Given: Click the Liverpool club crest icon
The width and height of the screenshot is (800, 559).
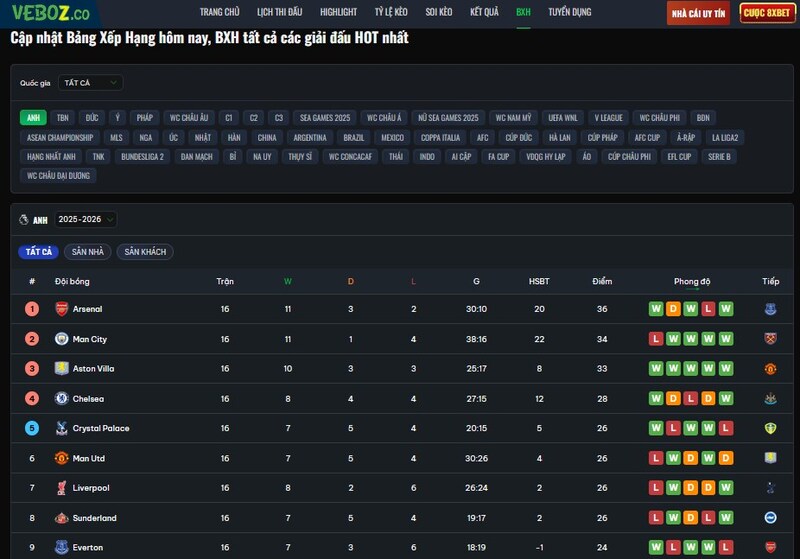Looking at the screenshot, I should coord(61,488).
